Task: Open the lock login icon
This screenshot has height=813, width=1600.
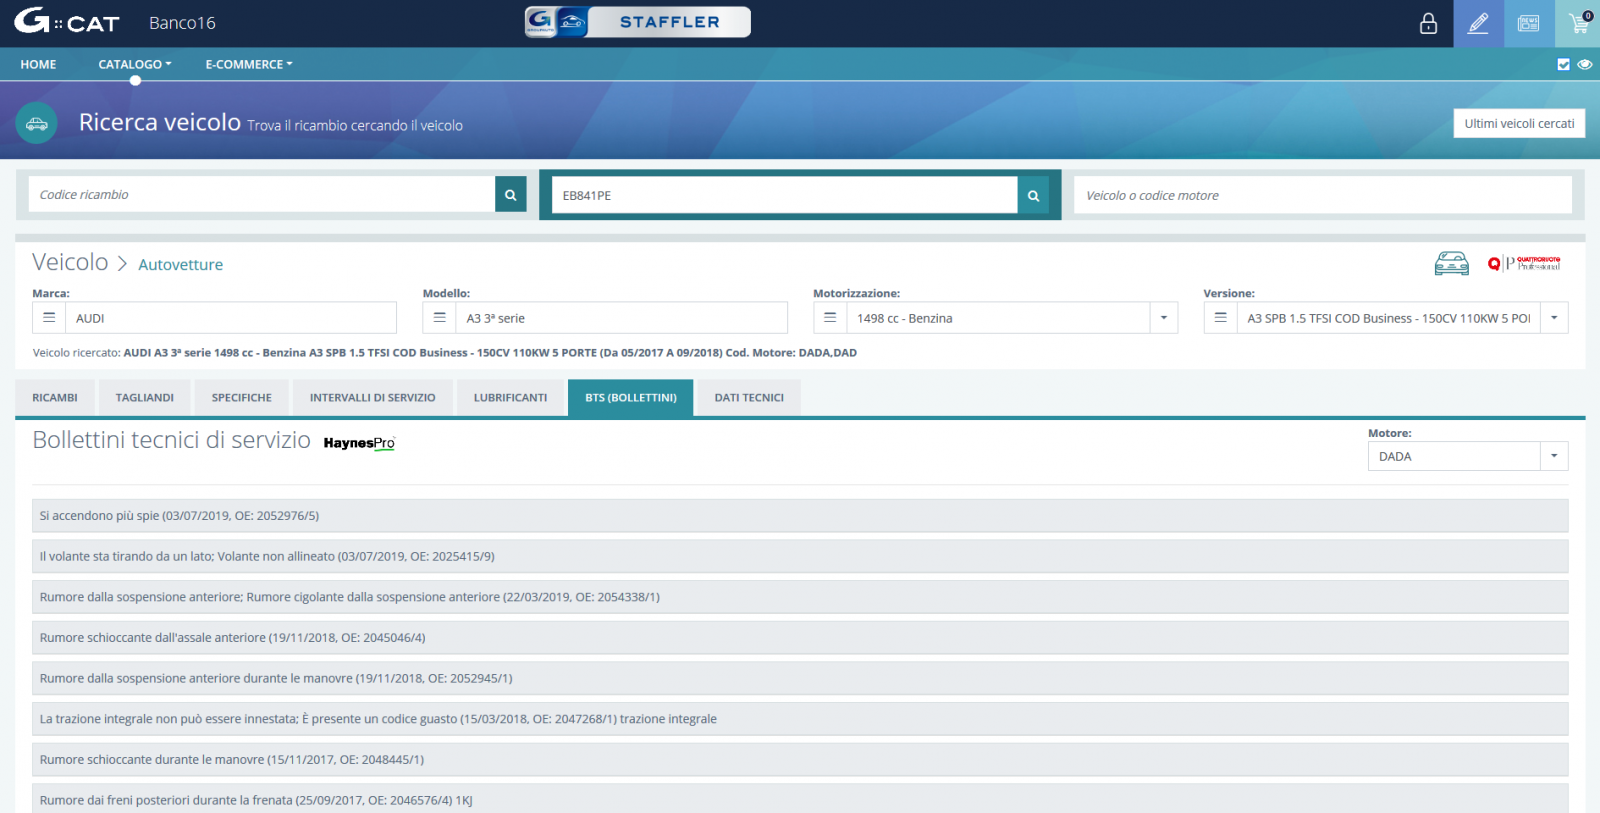Action: pos(1428,23)
